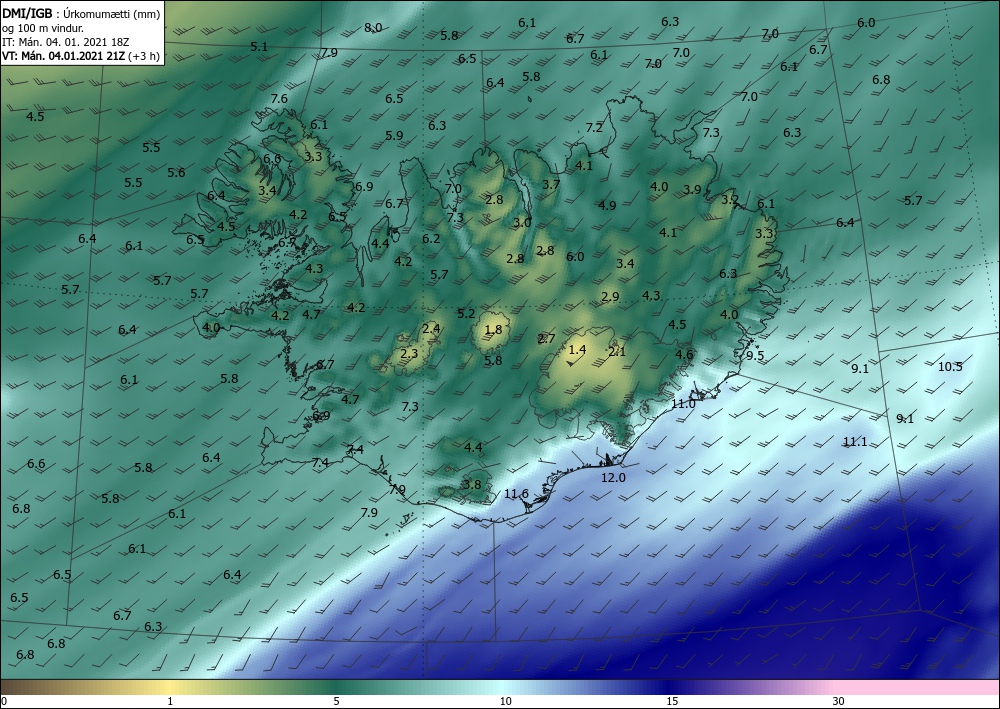Select the 3.2 value in the northeast
Viewport: 1000px width, 709px height.
730,200
